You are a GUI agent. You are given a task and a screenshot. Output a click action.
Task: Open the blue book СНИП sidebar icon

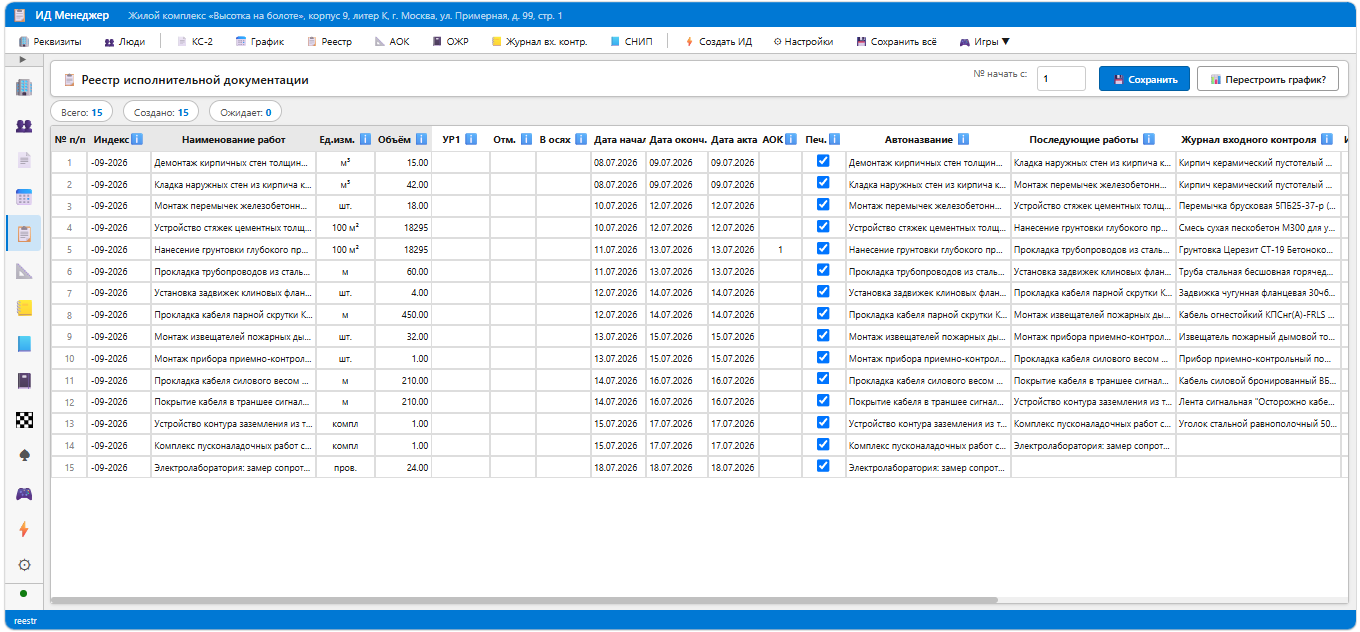(x=24, y=344)
